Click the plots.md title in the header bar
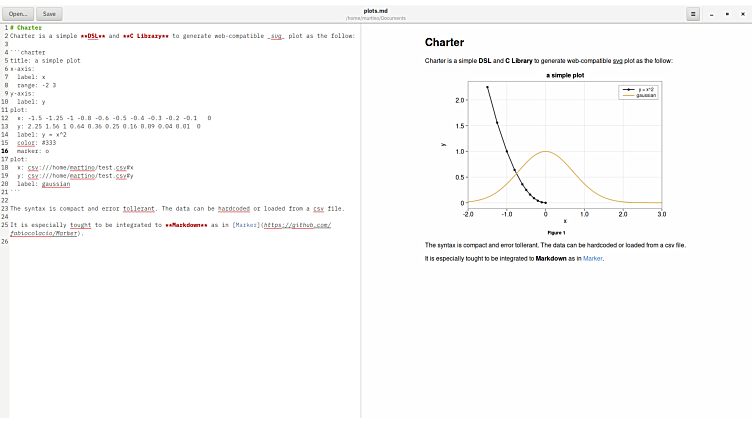The height and width of the screenshot is (423, 752). (376, 10)
